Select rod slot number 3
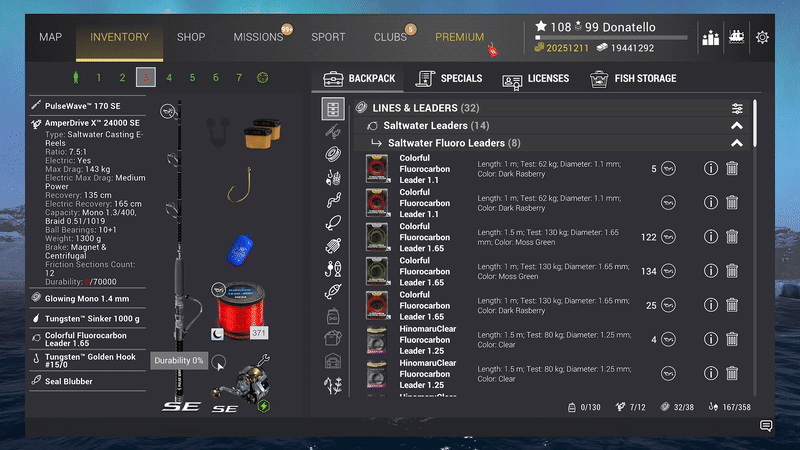This screenshot has width=800, height=450. [x=145, y=77]
